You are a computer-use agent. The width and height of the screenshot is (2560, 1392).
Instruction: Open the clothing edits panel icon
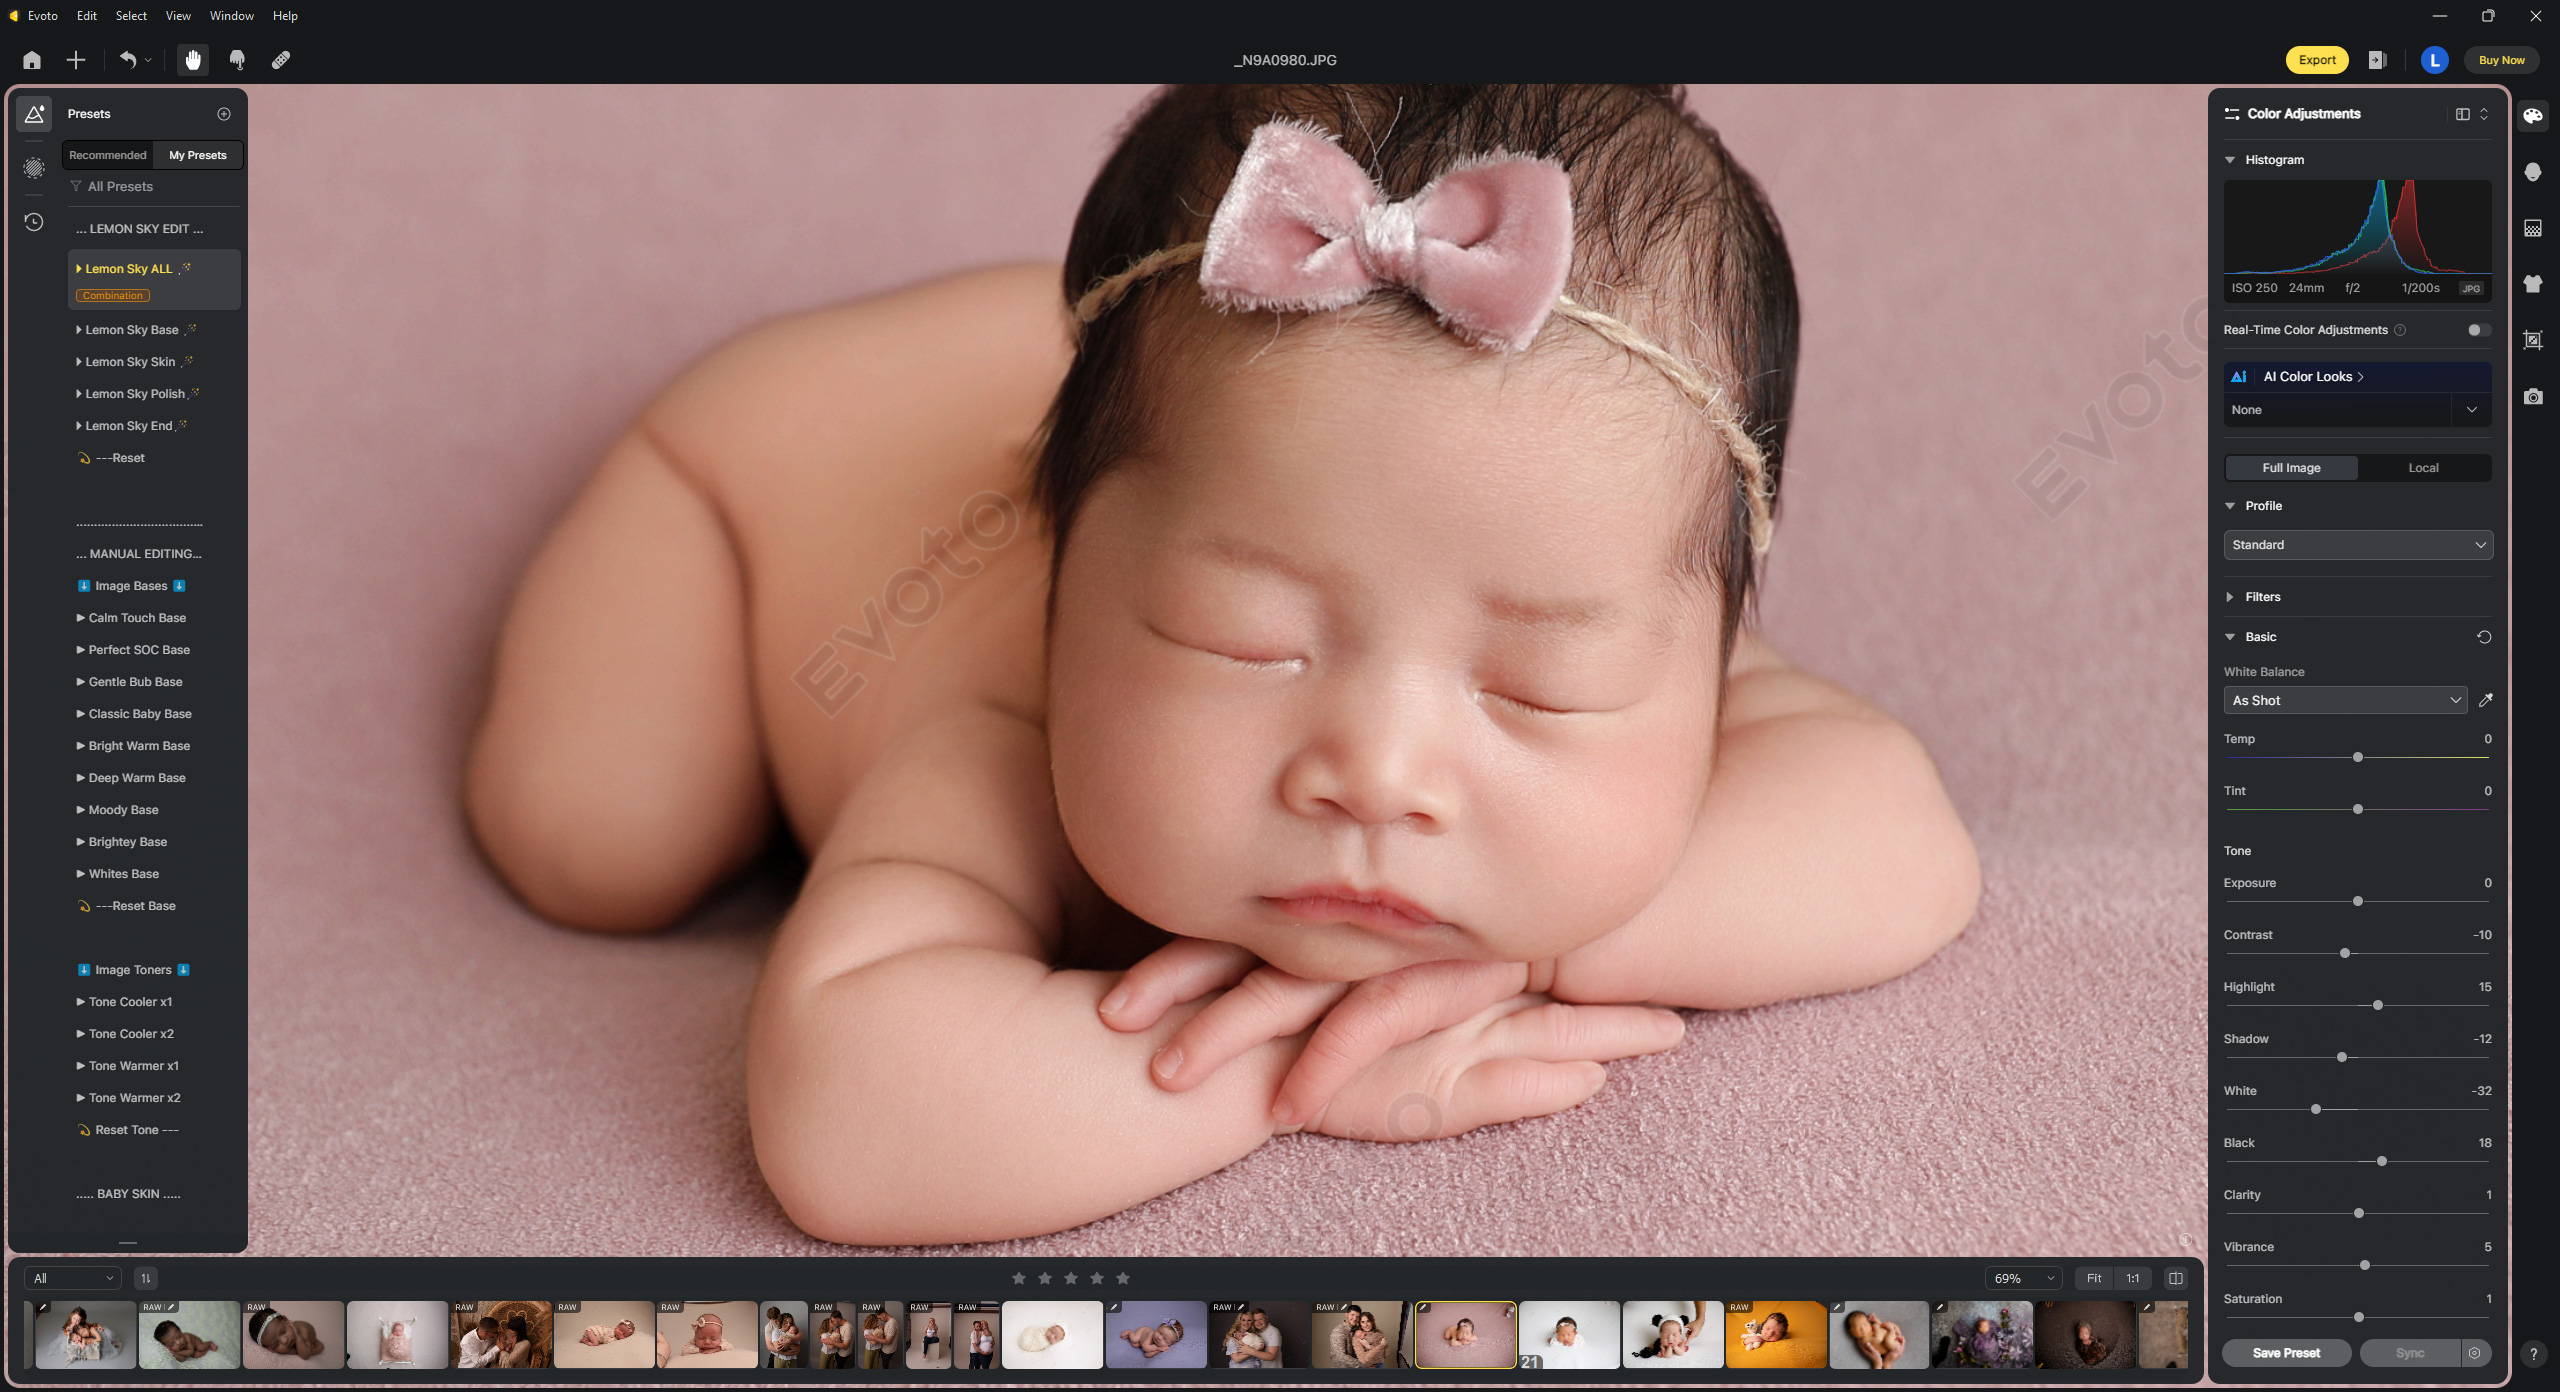click(x=2532, y=284)
